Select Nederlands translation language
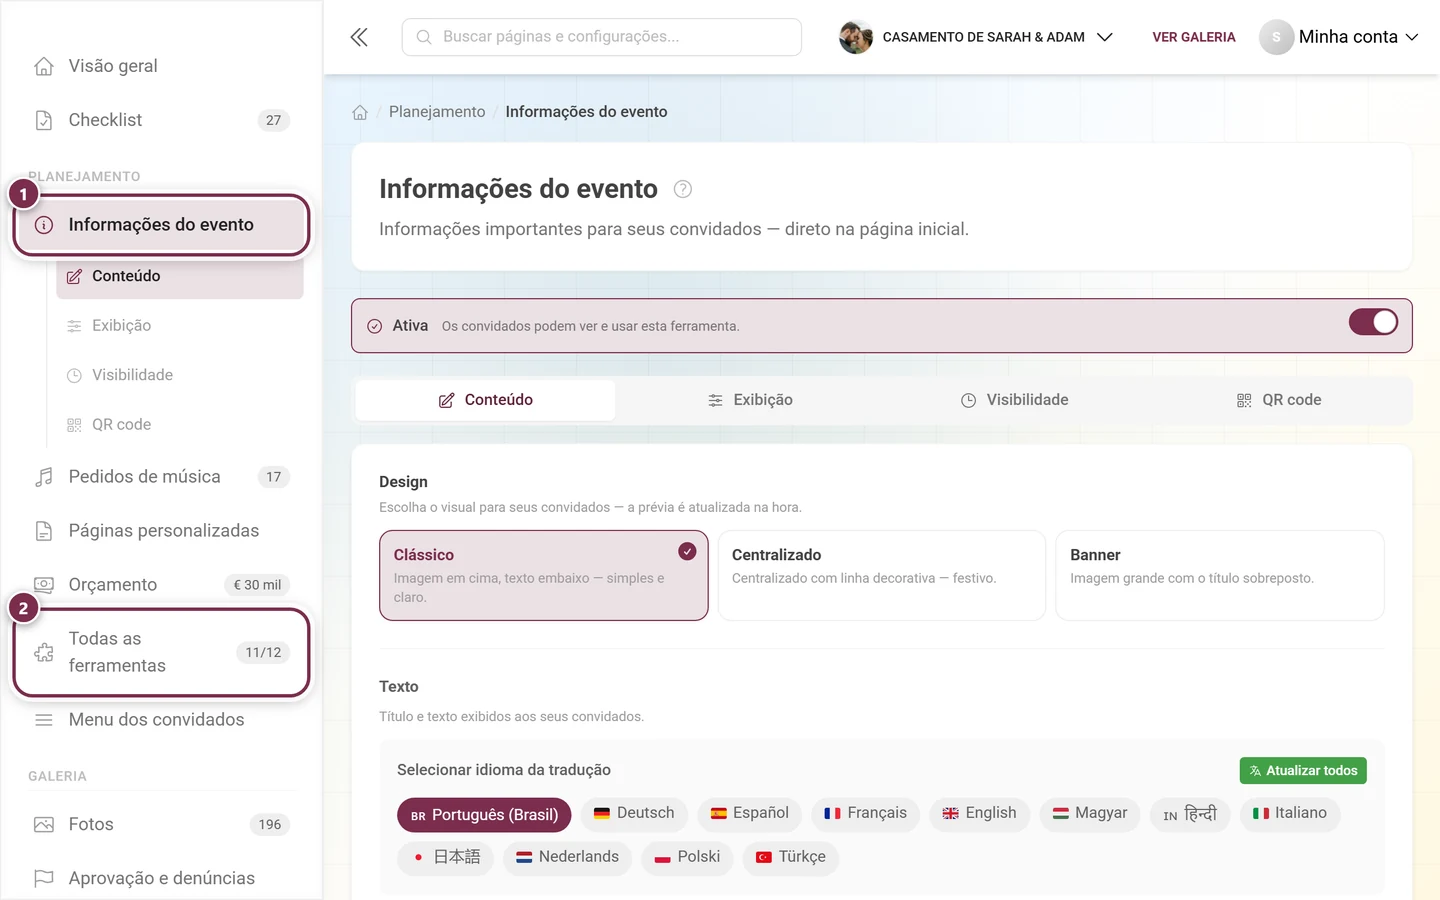The height and width of the screenshot is (900, 1440). point(567,857)
